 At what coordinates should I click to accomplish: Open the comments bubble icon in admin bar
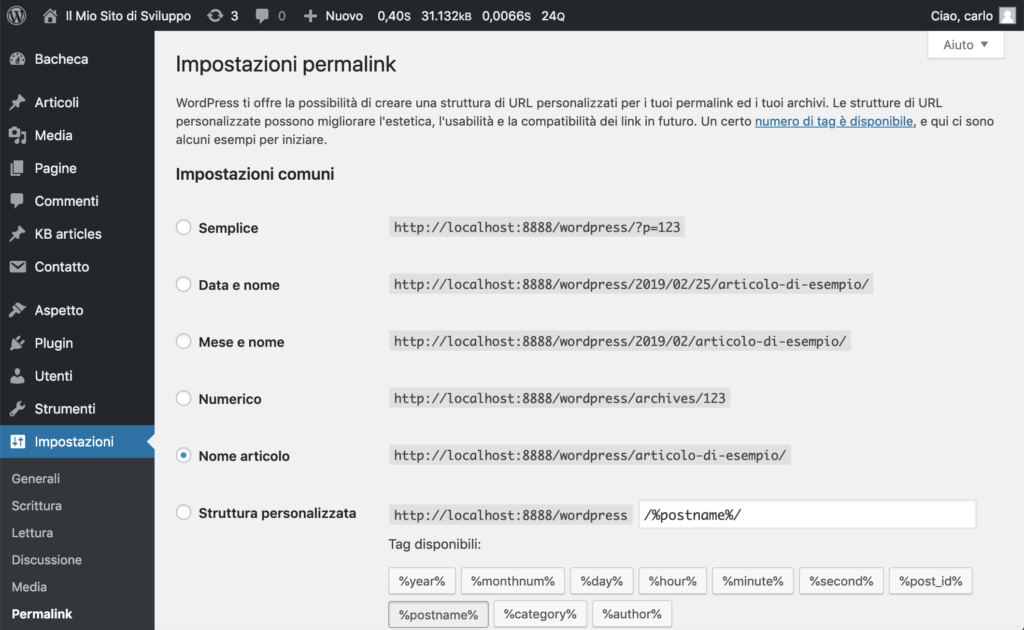(x=262, y=16)
